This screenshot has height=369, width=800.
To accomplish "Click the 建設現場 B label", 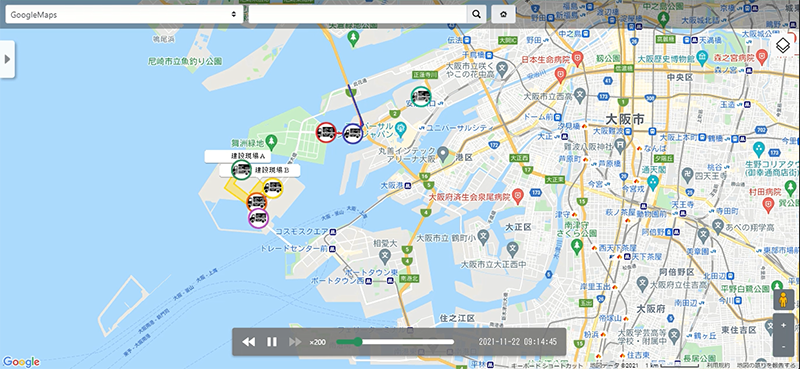I will [272, 170].
